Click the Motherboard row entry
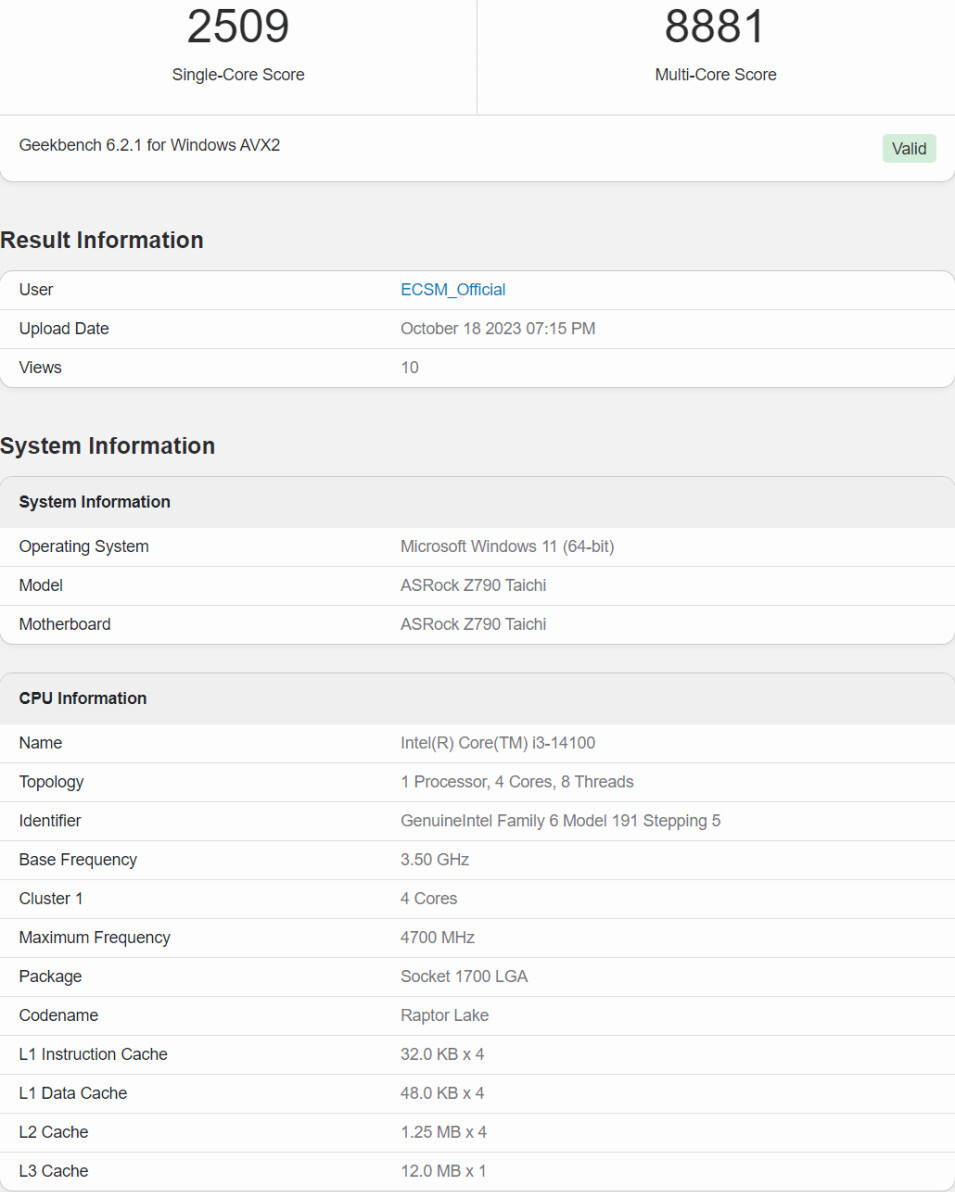955x1192 pixels. pos(473,624)
